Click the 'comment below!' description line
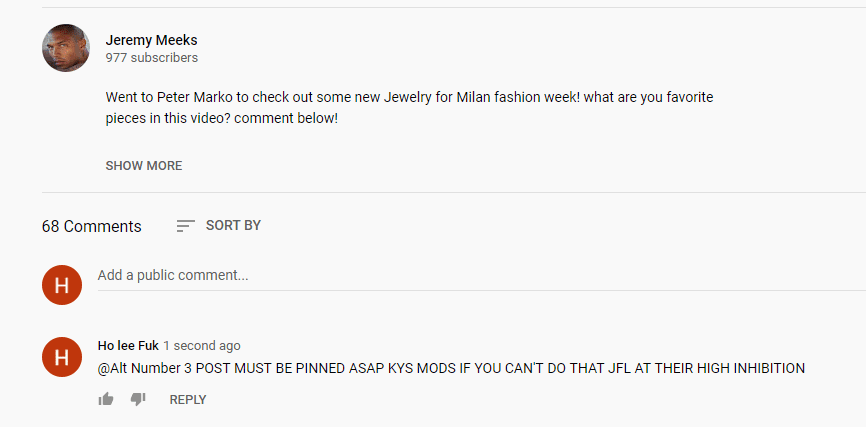Viewport: 866px width, 427px height. pyautogui.click(x=221, y=119)
